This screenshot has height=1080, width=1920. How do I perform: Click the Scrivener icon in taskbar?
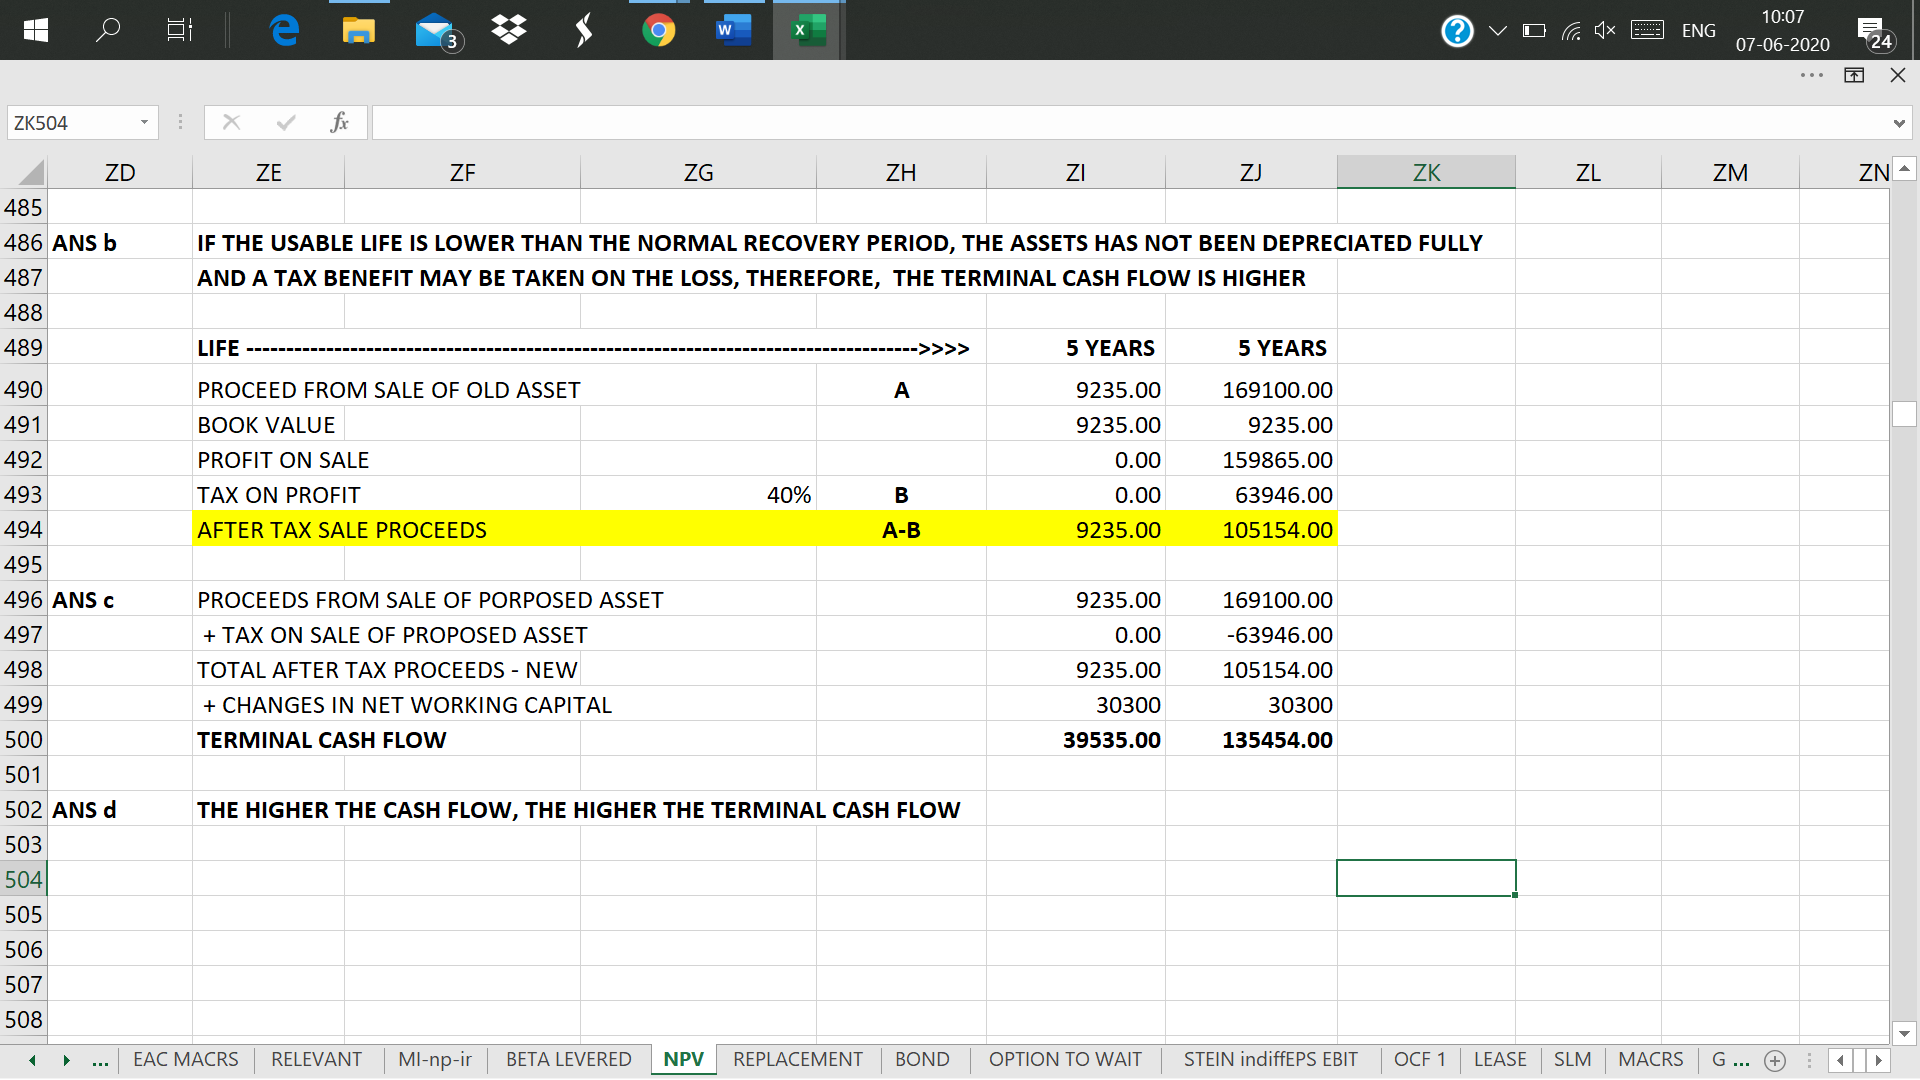(582, 29)
